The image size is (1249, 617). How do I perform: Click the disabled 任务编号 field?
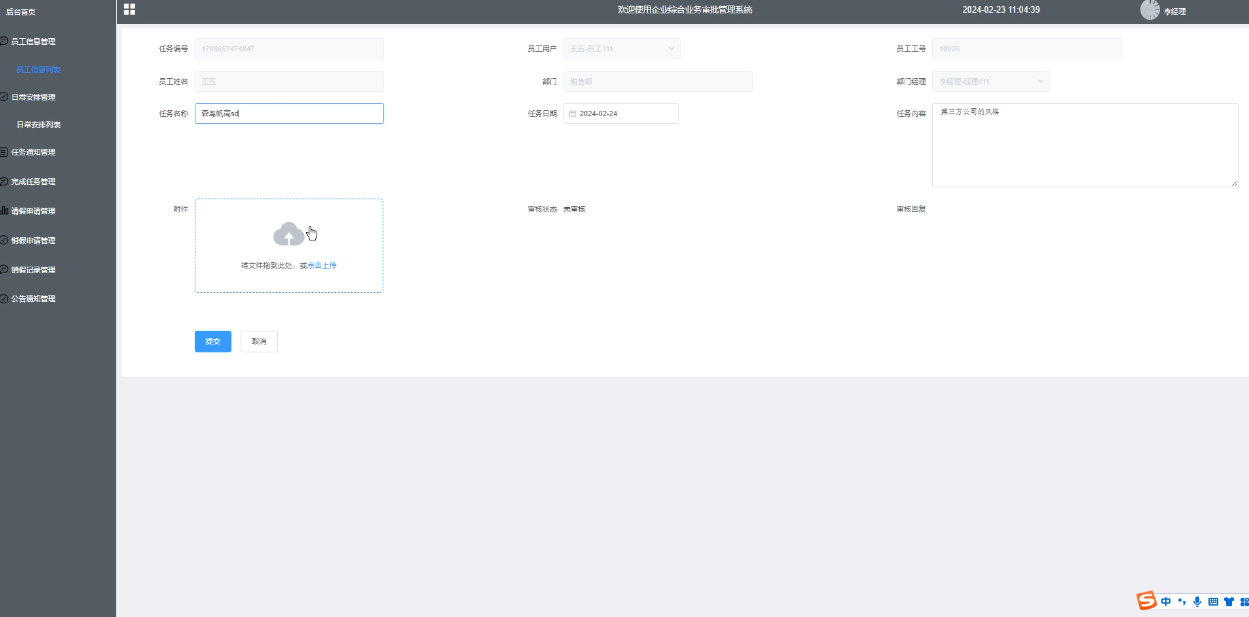pos(289,48)
